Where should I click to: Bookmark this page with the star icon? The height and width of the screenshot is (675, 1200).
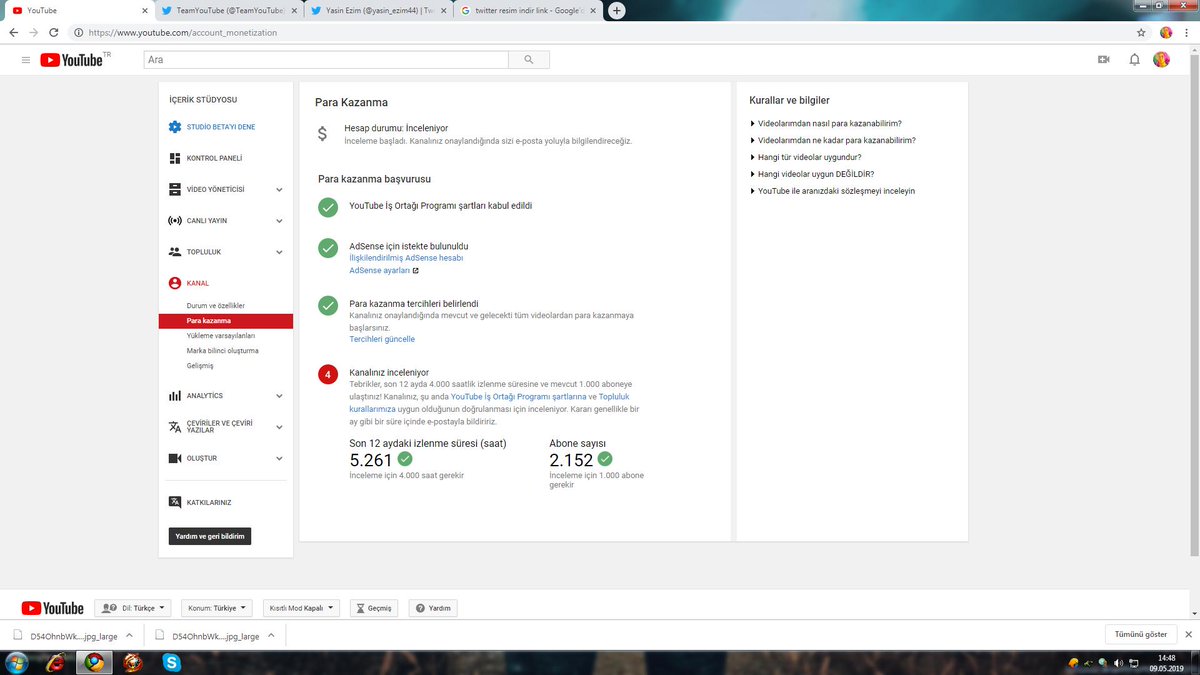tap(1141, 32)
